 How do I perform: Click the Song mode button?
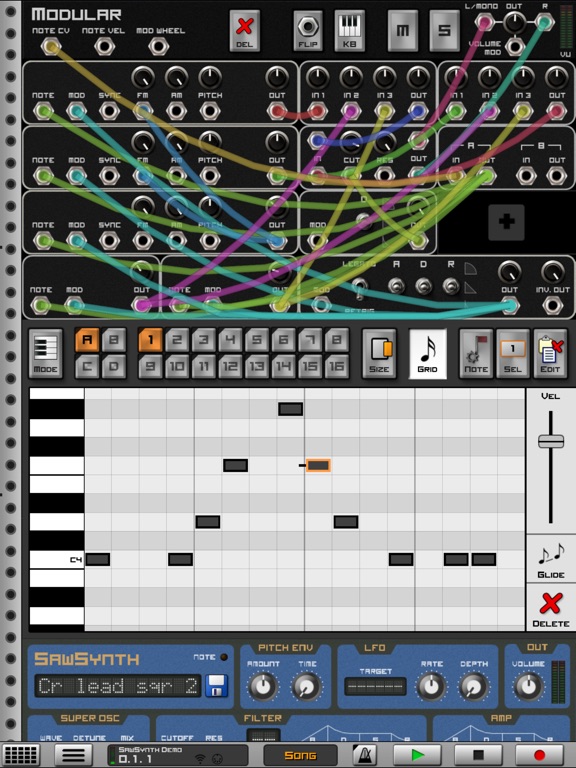point(300,755)
